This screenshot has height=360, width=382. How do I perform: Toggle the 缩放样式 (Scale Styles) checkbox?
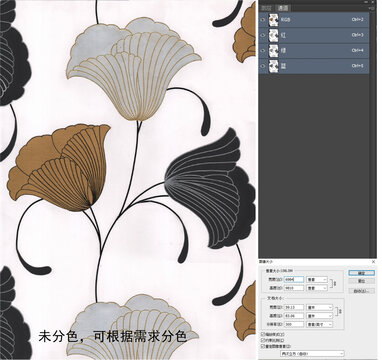263,334
